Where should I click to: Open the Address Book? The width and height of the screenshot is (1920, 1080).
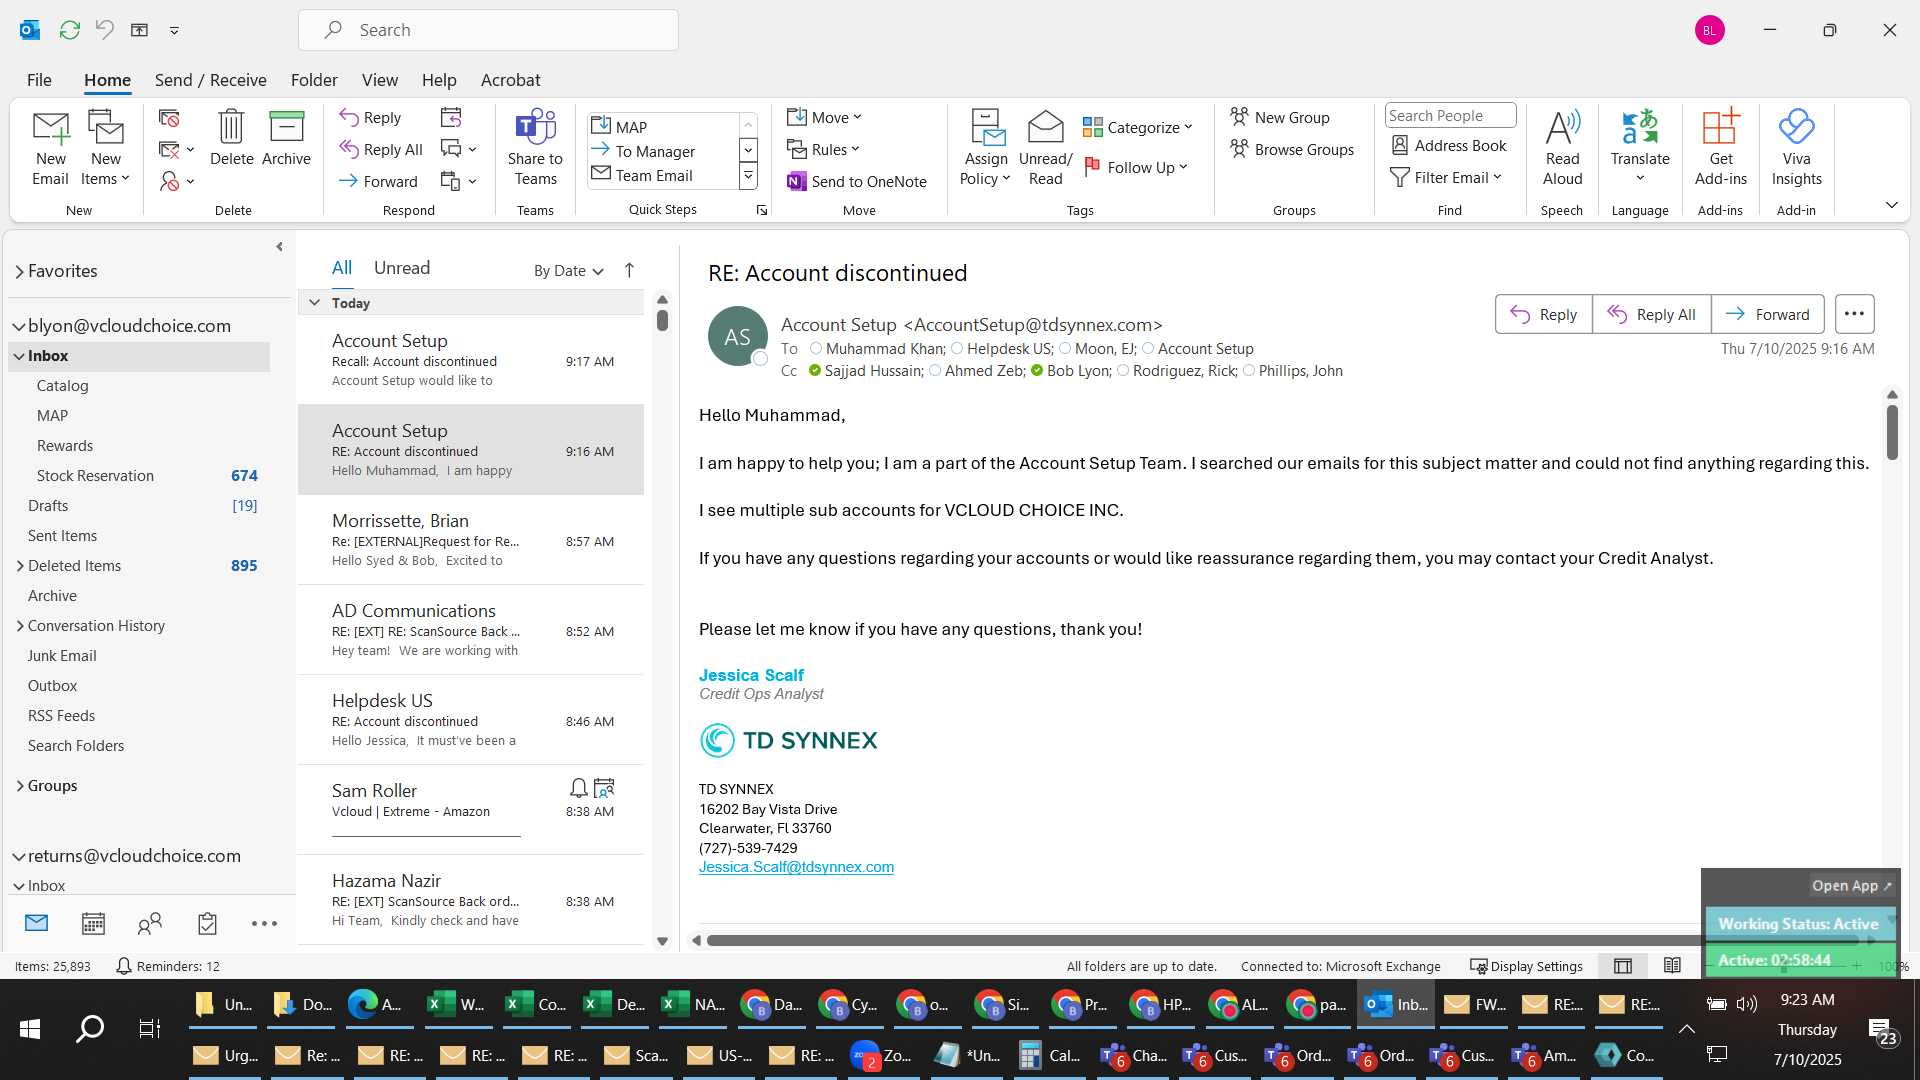click(x=1449, y=145)
